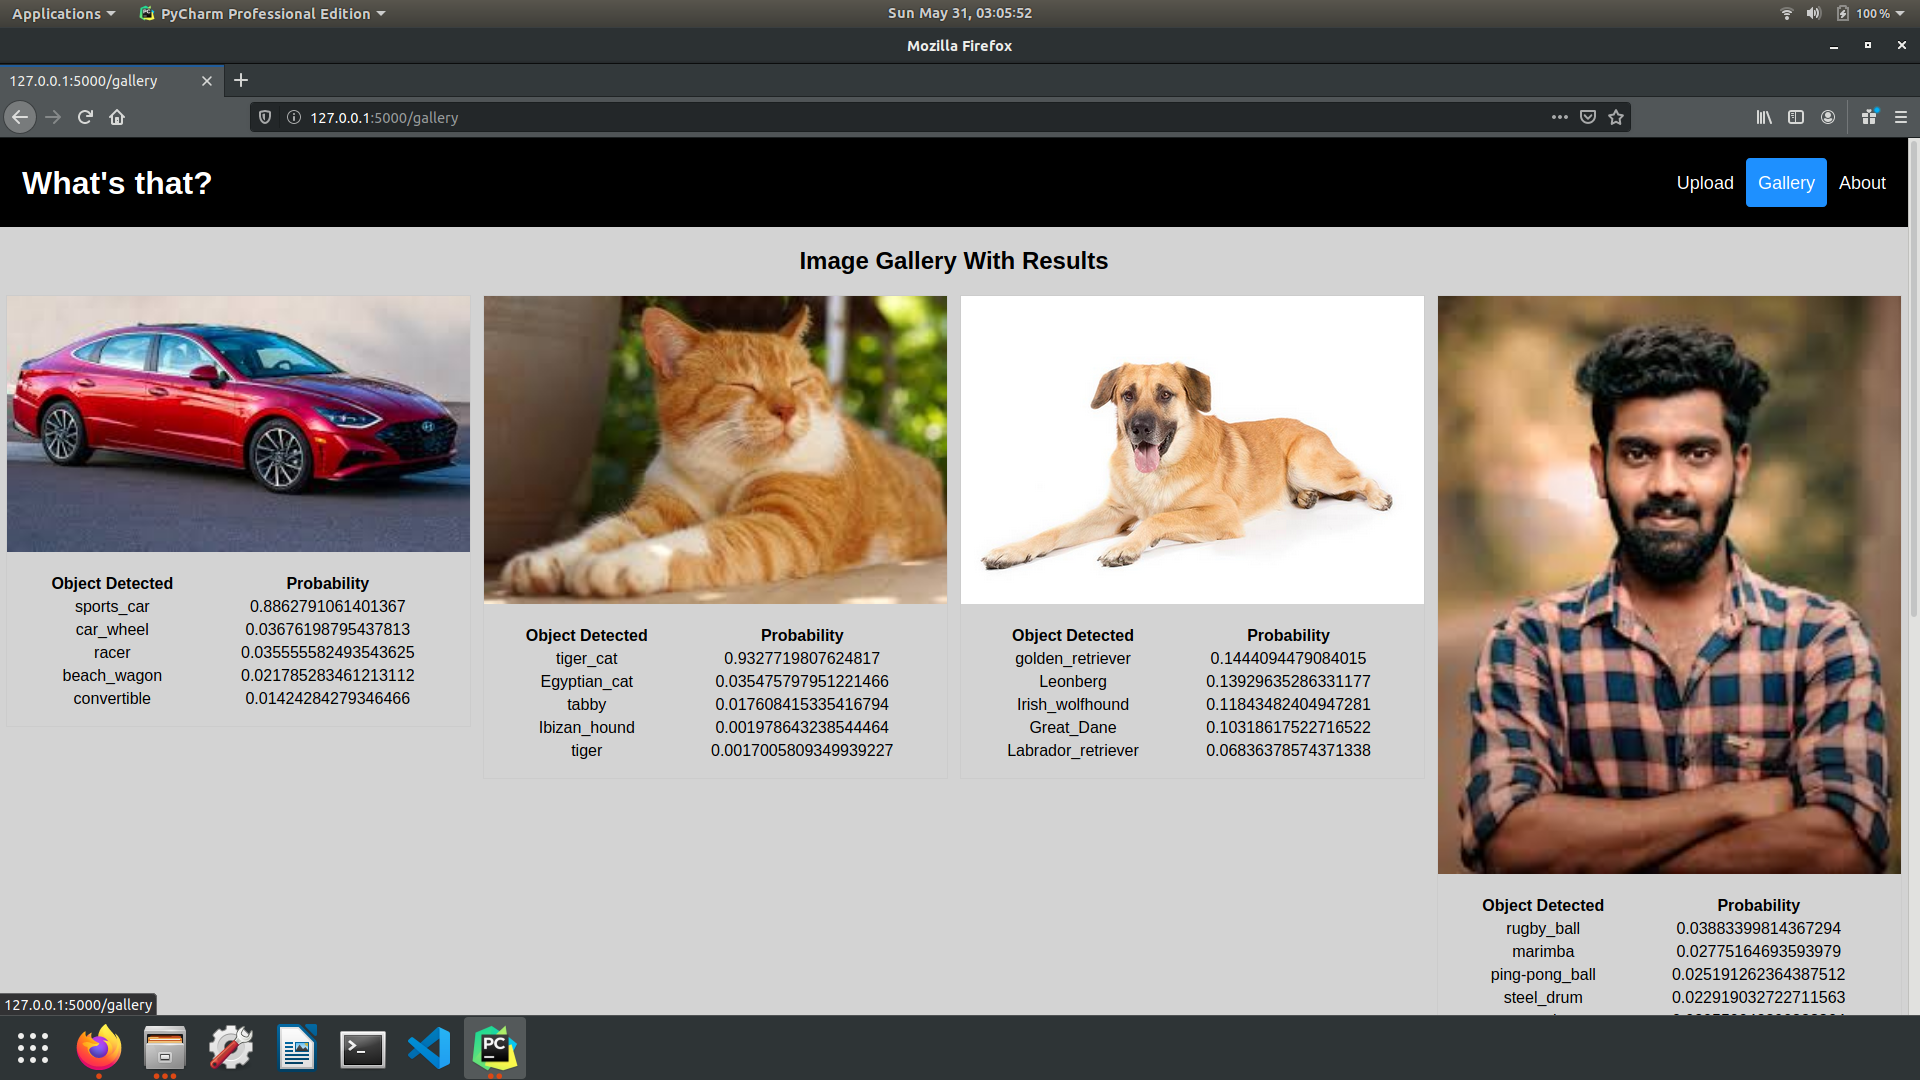
Task: Open the Gallery nav tab
Action: 1786,183
